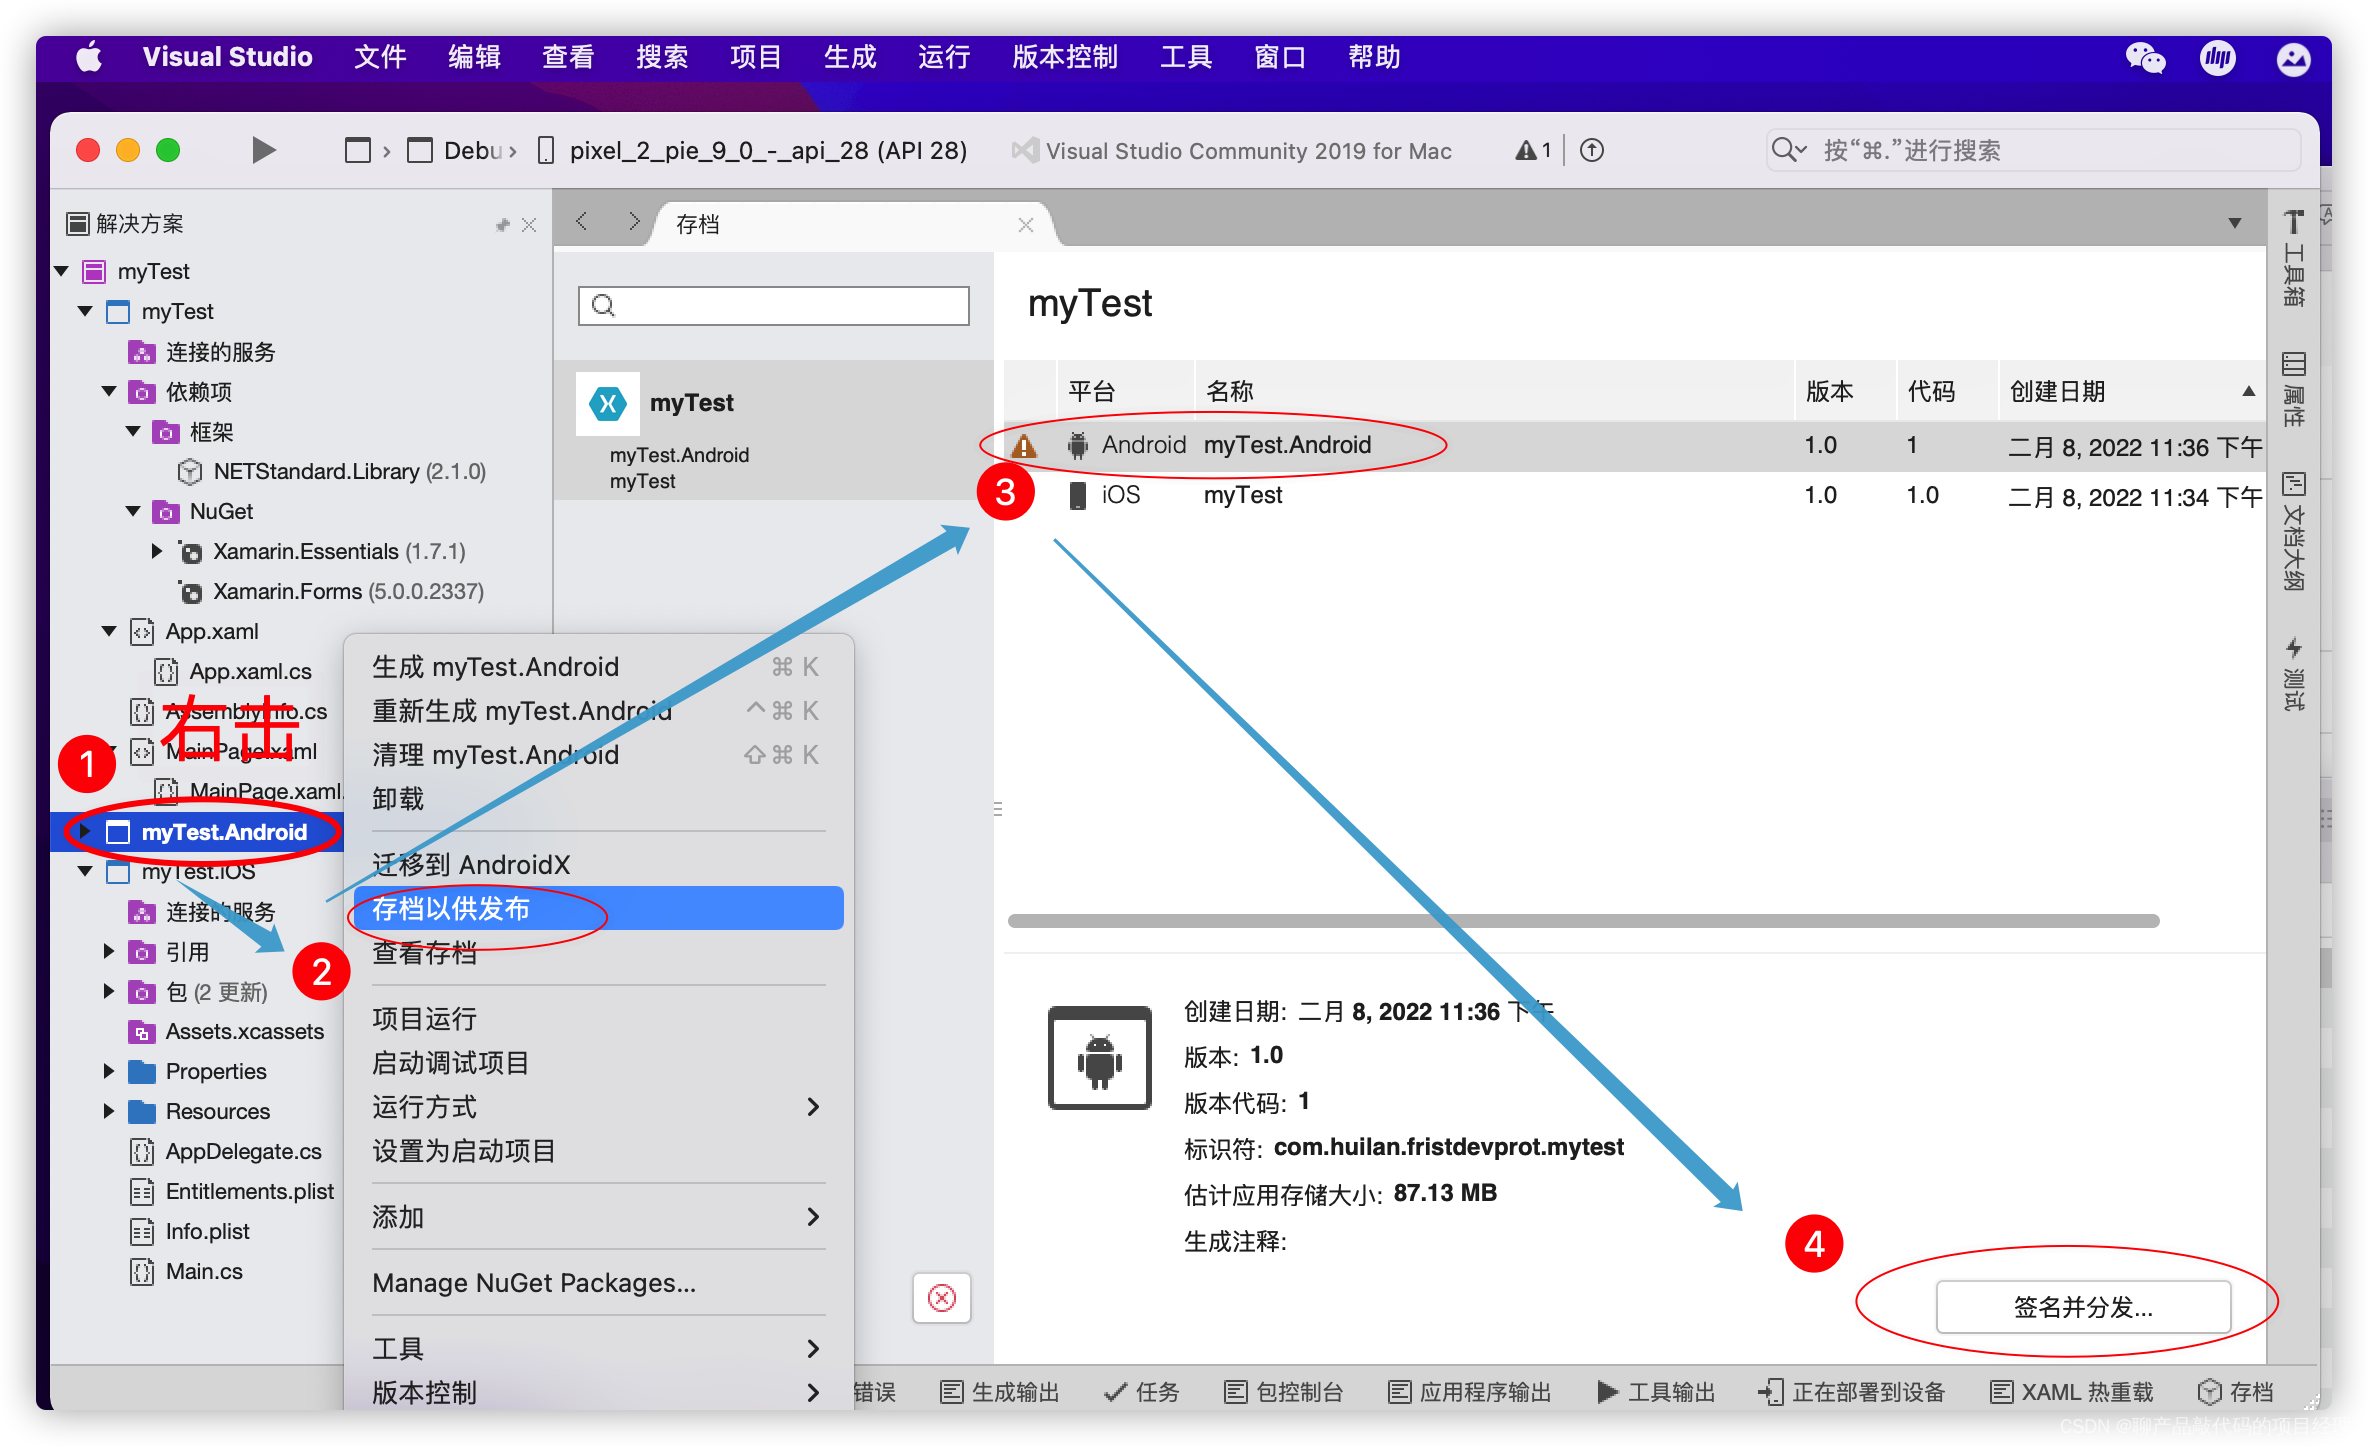Collapse the 依赖项 folder

pos(110,391)
